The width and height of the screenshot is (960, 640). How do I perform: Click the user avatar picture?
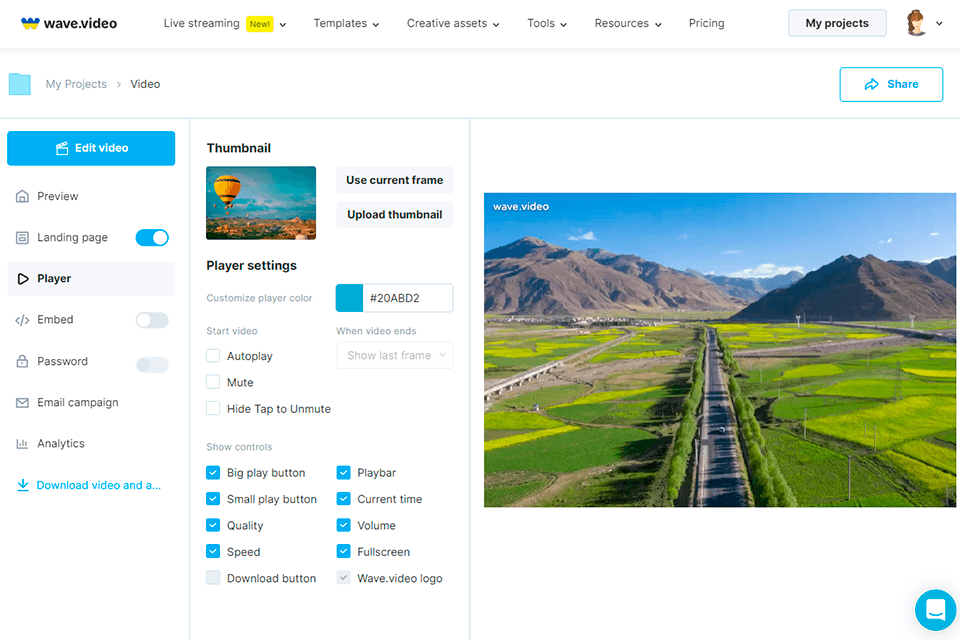916,23
